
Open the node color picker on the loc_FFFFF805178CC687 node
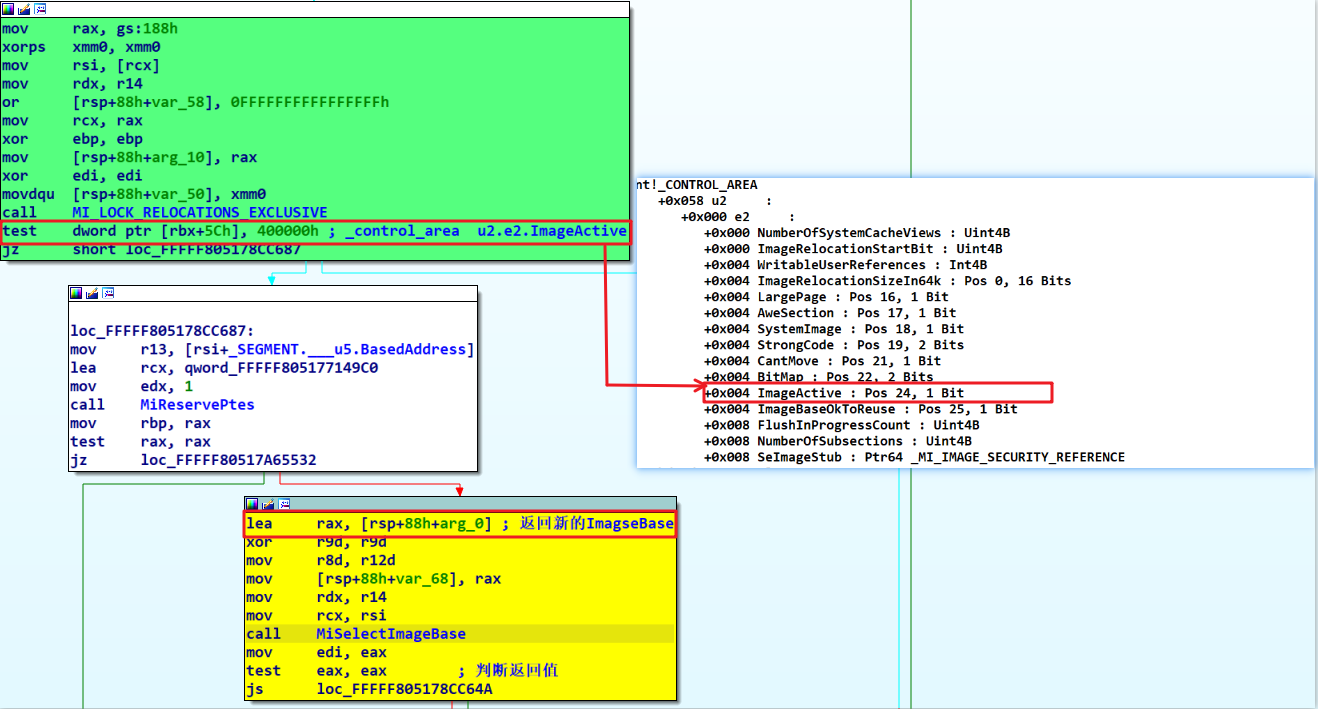(76, 294)
